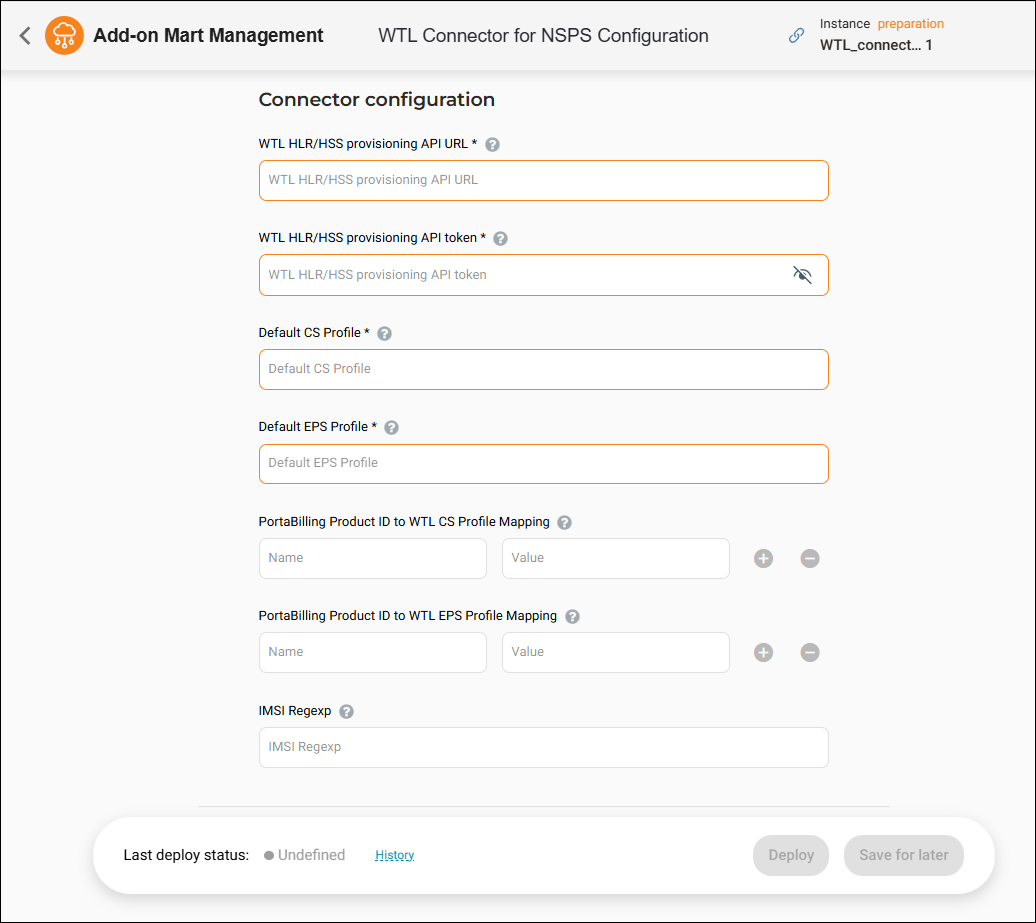Click the orange preparation status label
1036x923 pixels.
tap(910, 24)
